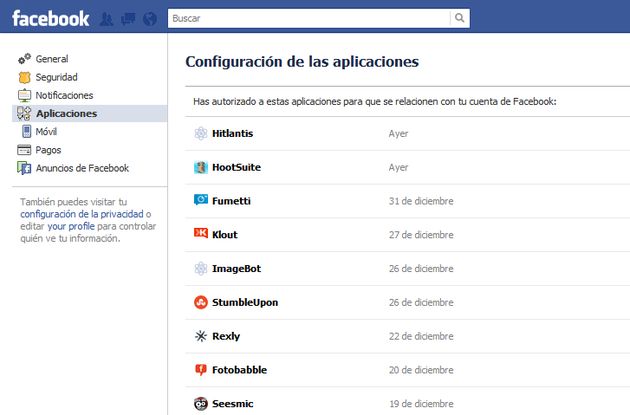The height and width of the screenshot is (415, 630).
Task: Click the ImageBot app icon
Action: tap(201, 268)
